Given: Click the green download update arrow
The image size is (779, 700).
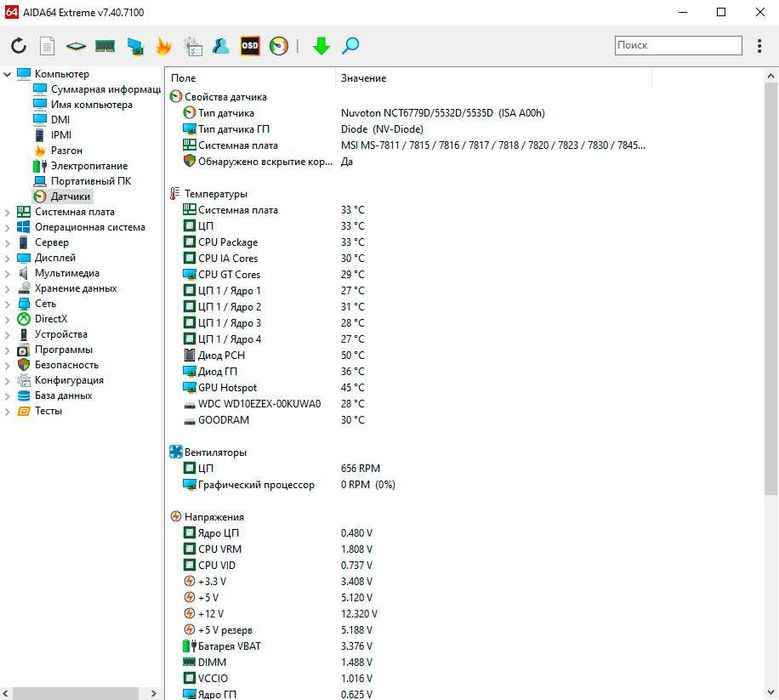Looking at the screenshot, I should [x=321, y=46].
